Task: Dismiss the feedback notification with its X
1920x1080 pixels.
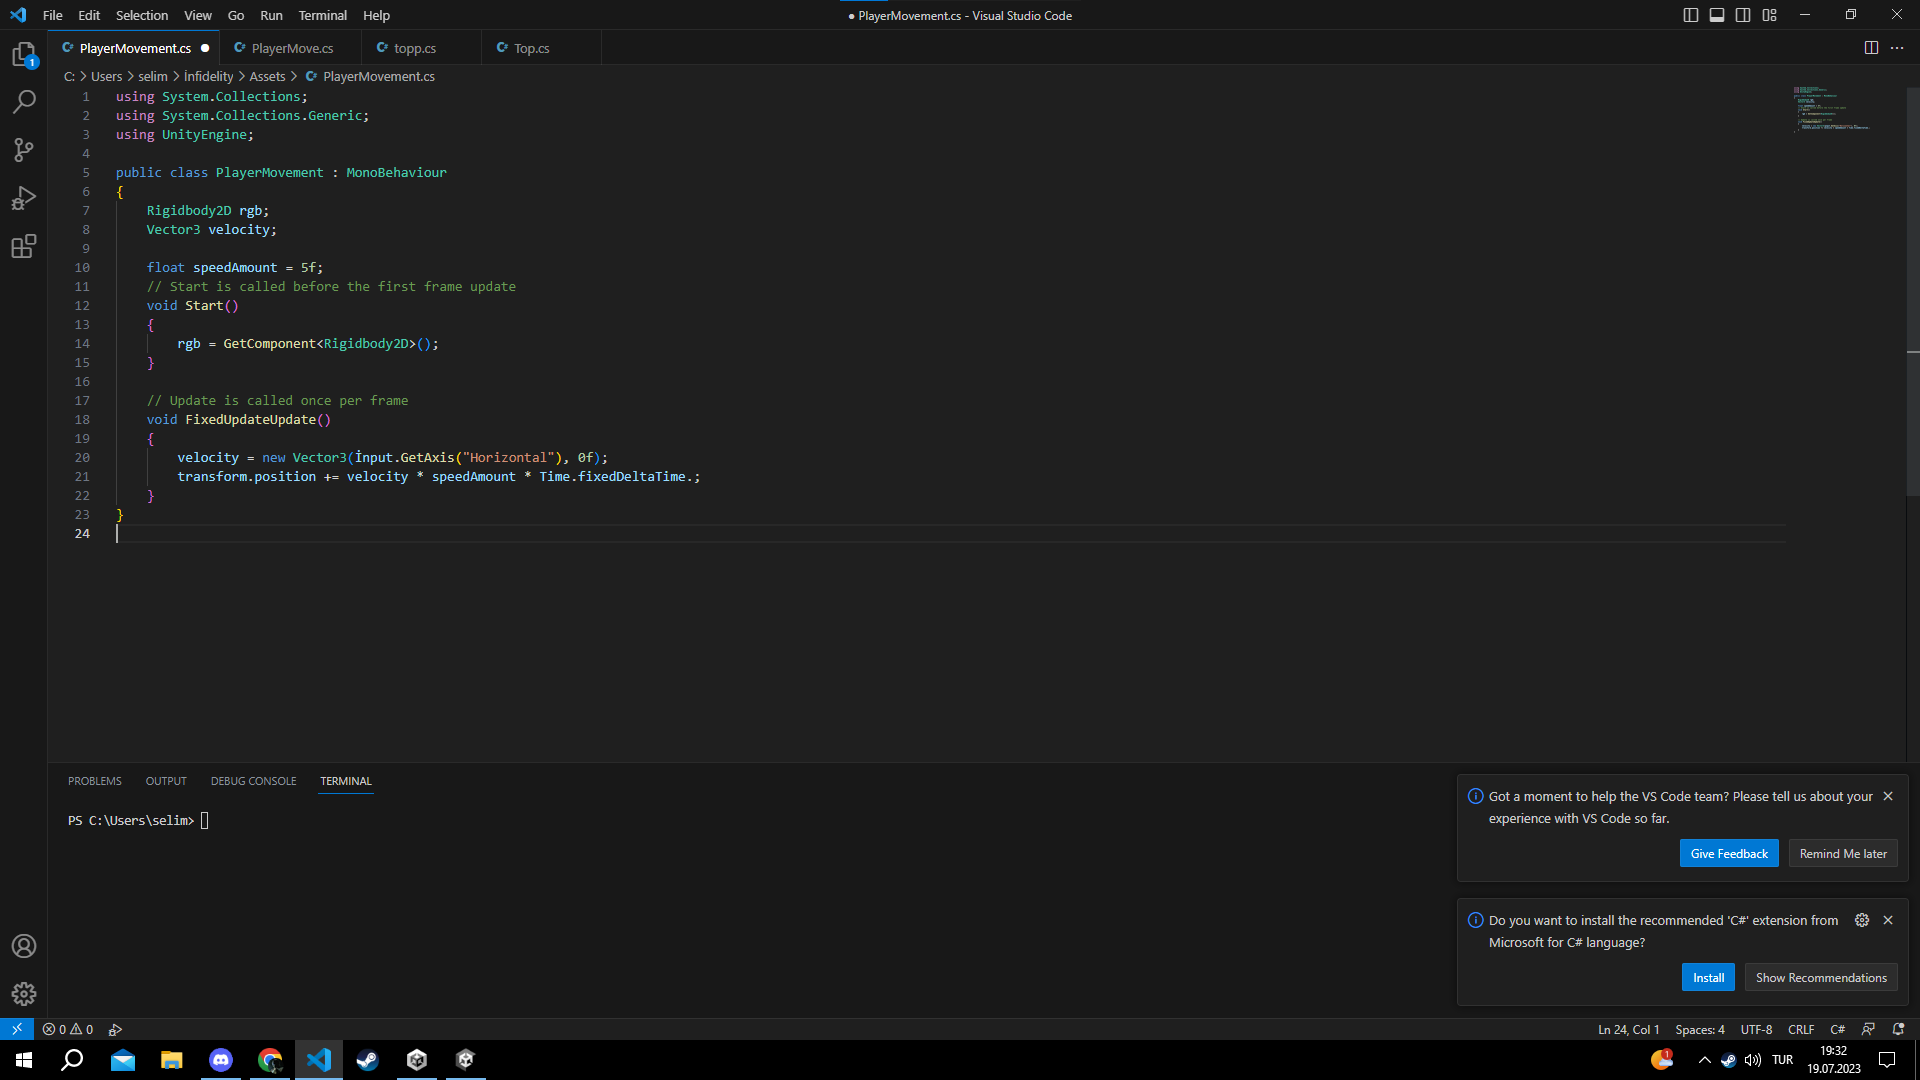Action: (1888, 796)
